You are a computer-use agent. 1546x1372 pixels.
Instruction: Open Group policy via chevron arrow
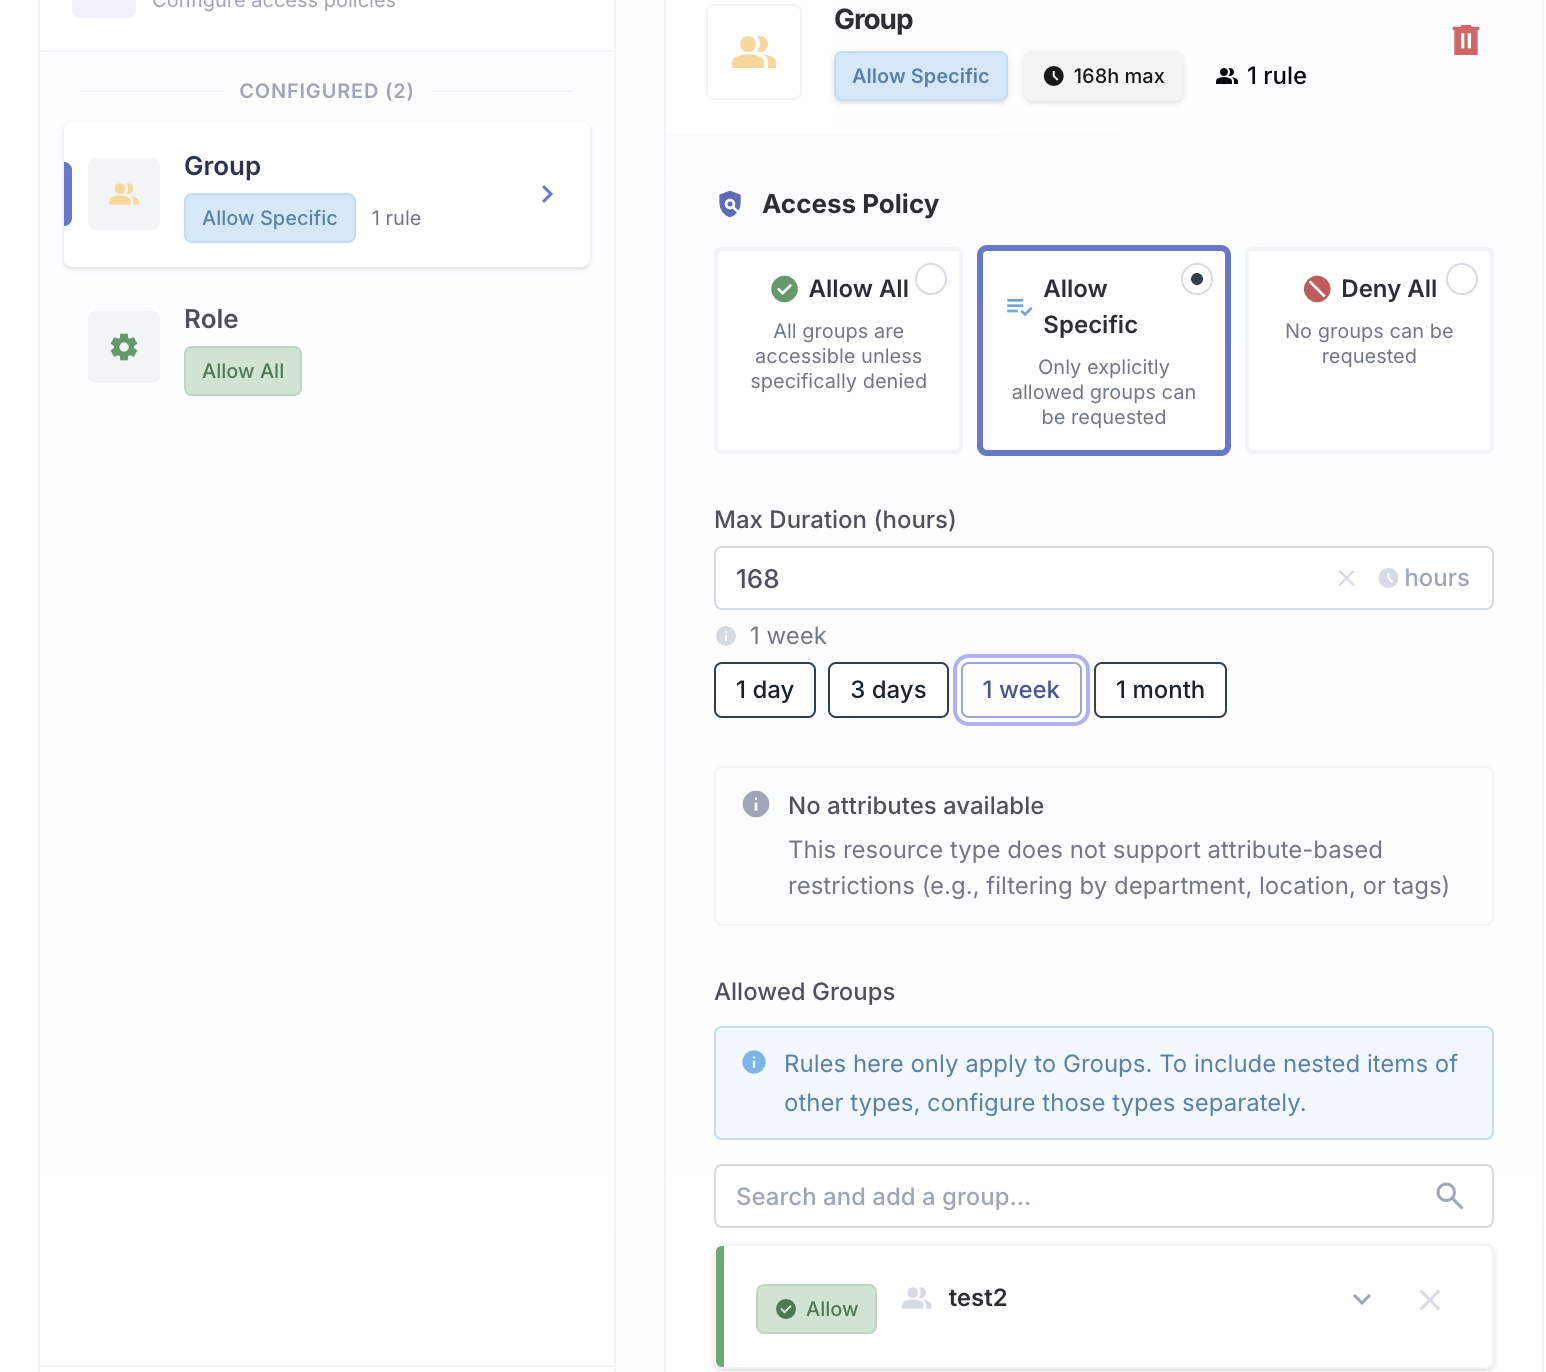point(547,194)
